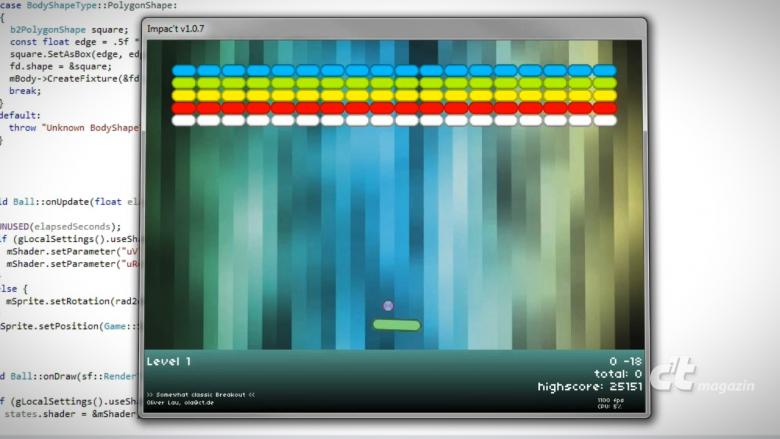Click the rightmost green brick

coord(605,83)
